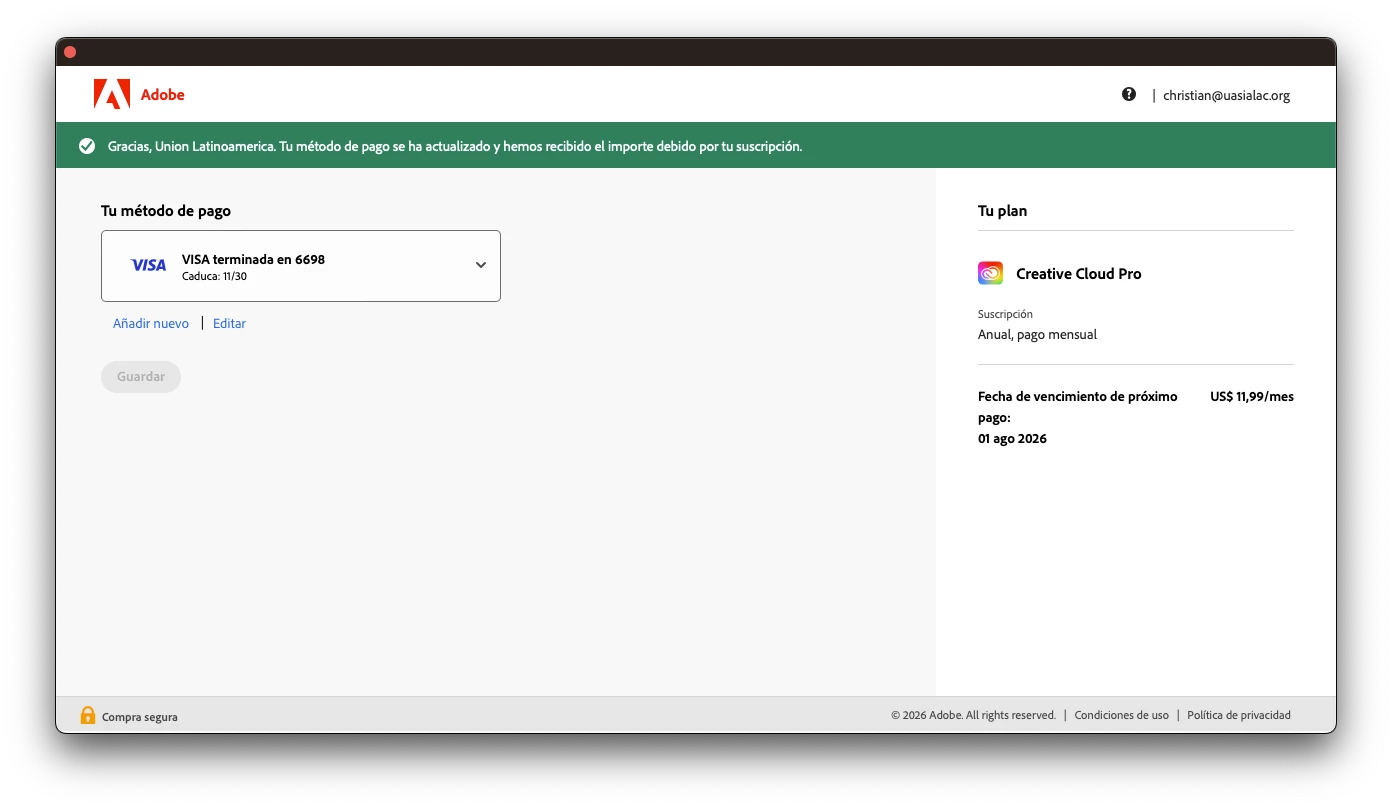Click the '01 ago 2026' due date
The width and height of the screenshot is (1392, 807).
1012,439
